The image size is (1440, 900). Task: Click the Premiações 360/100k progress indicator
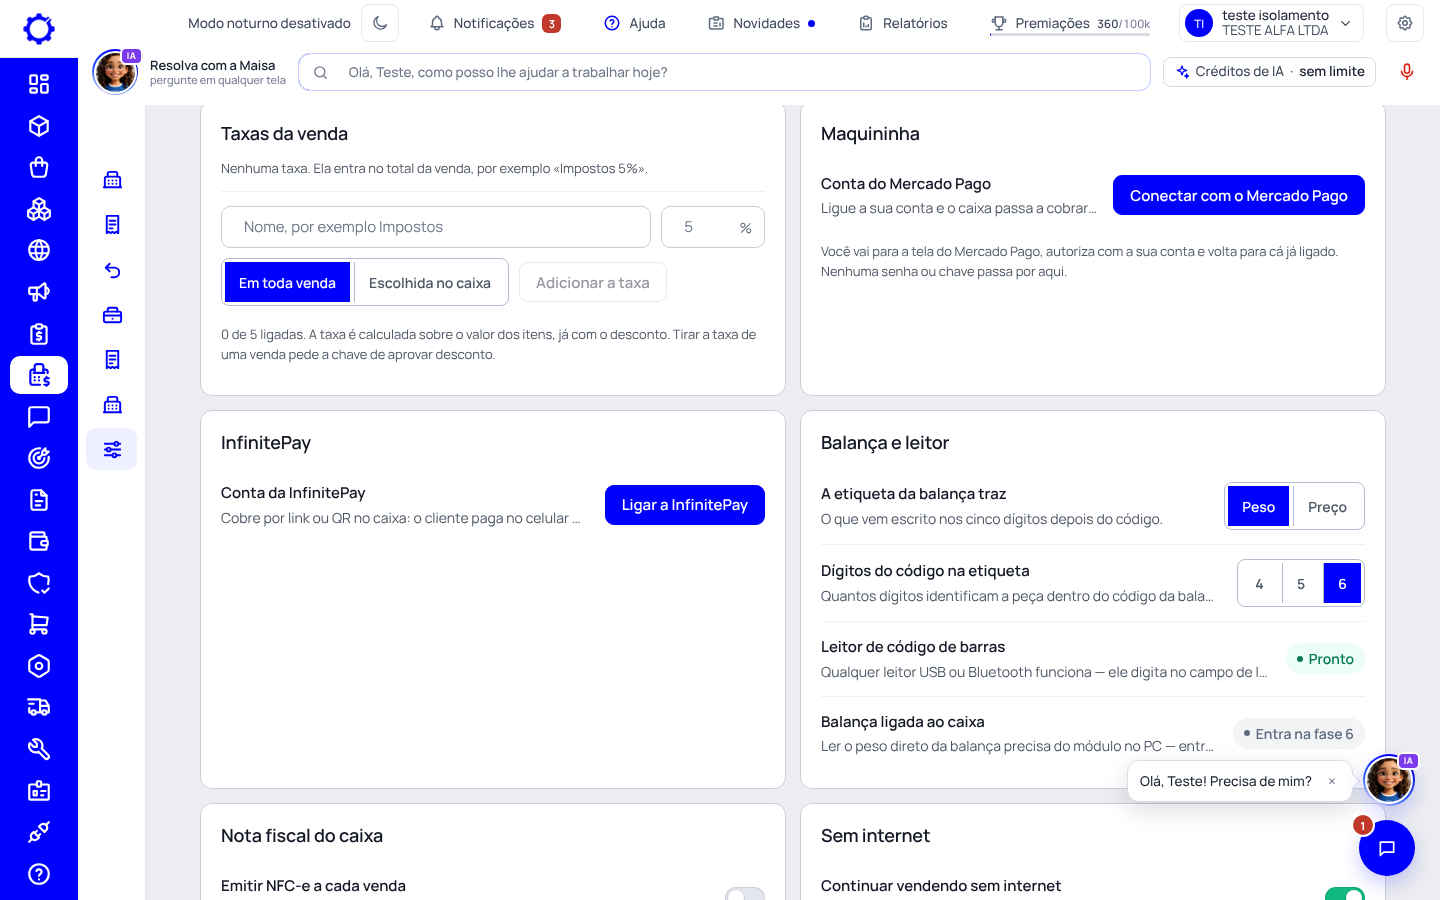tap(1070, 23)
